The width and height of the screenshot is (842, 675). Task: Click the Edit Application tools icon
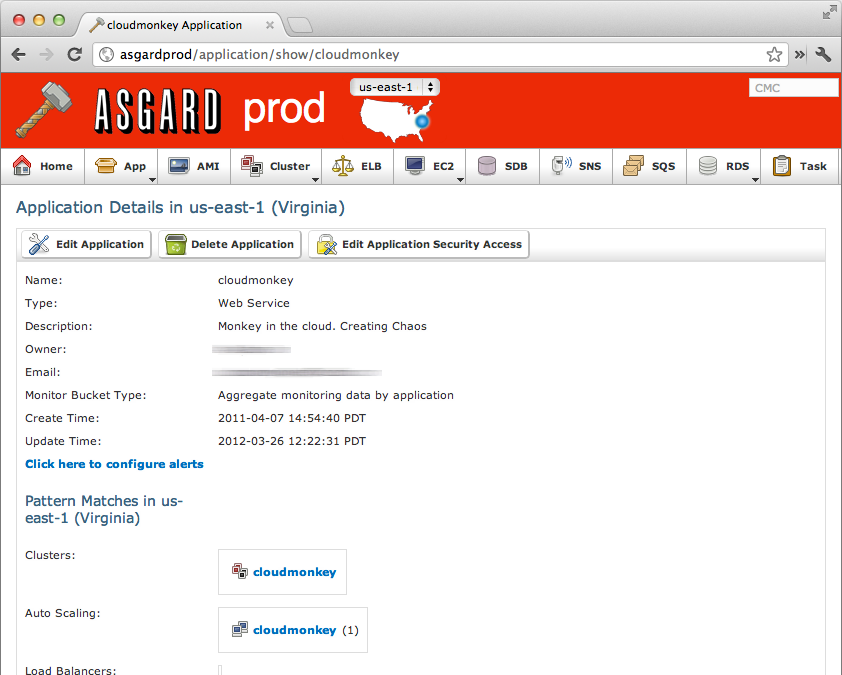point(39,244)
